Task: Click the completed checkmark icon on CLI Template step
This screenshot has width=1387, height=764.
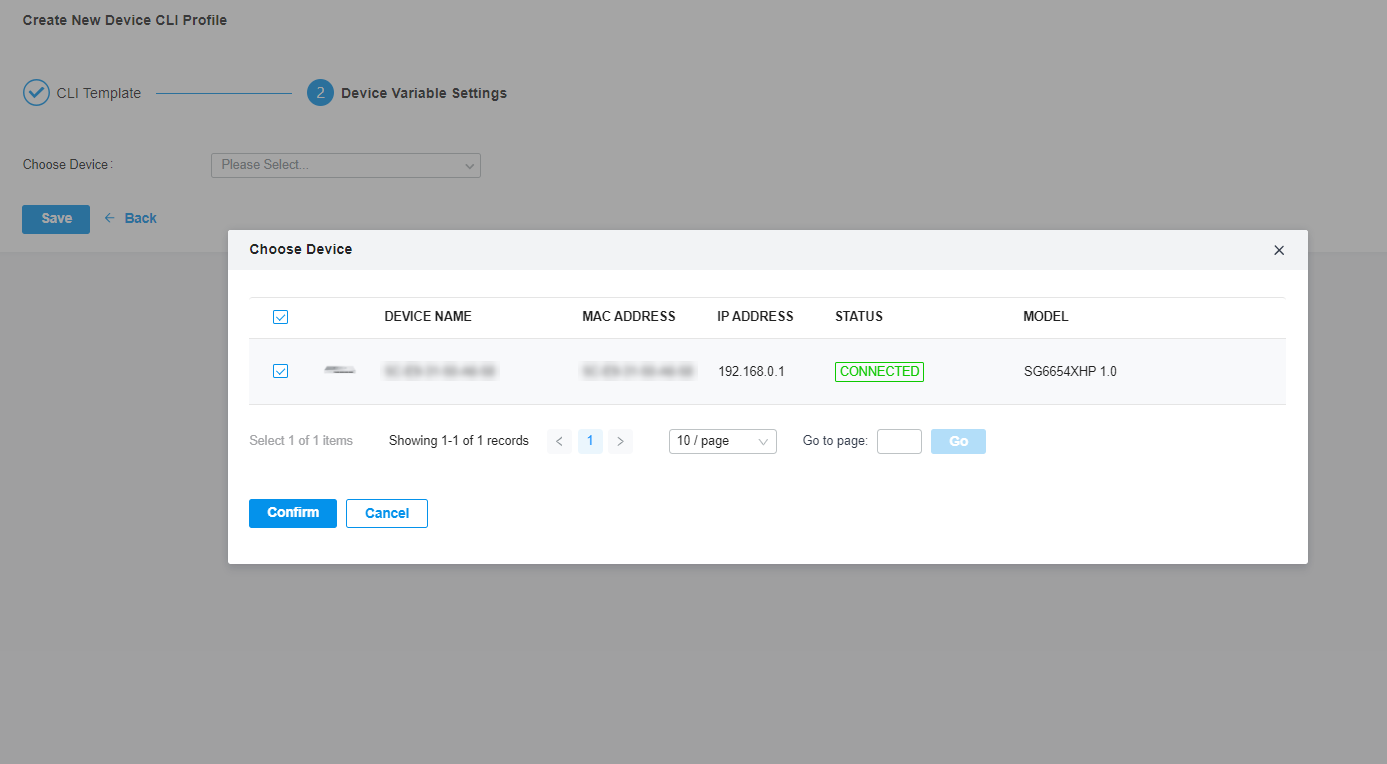Action: (36, 92)
